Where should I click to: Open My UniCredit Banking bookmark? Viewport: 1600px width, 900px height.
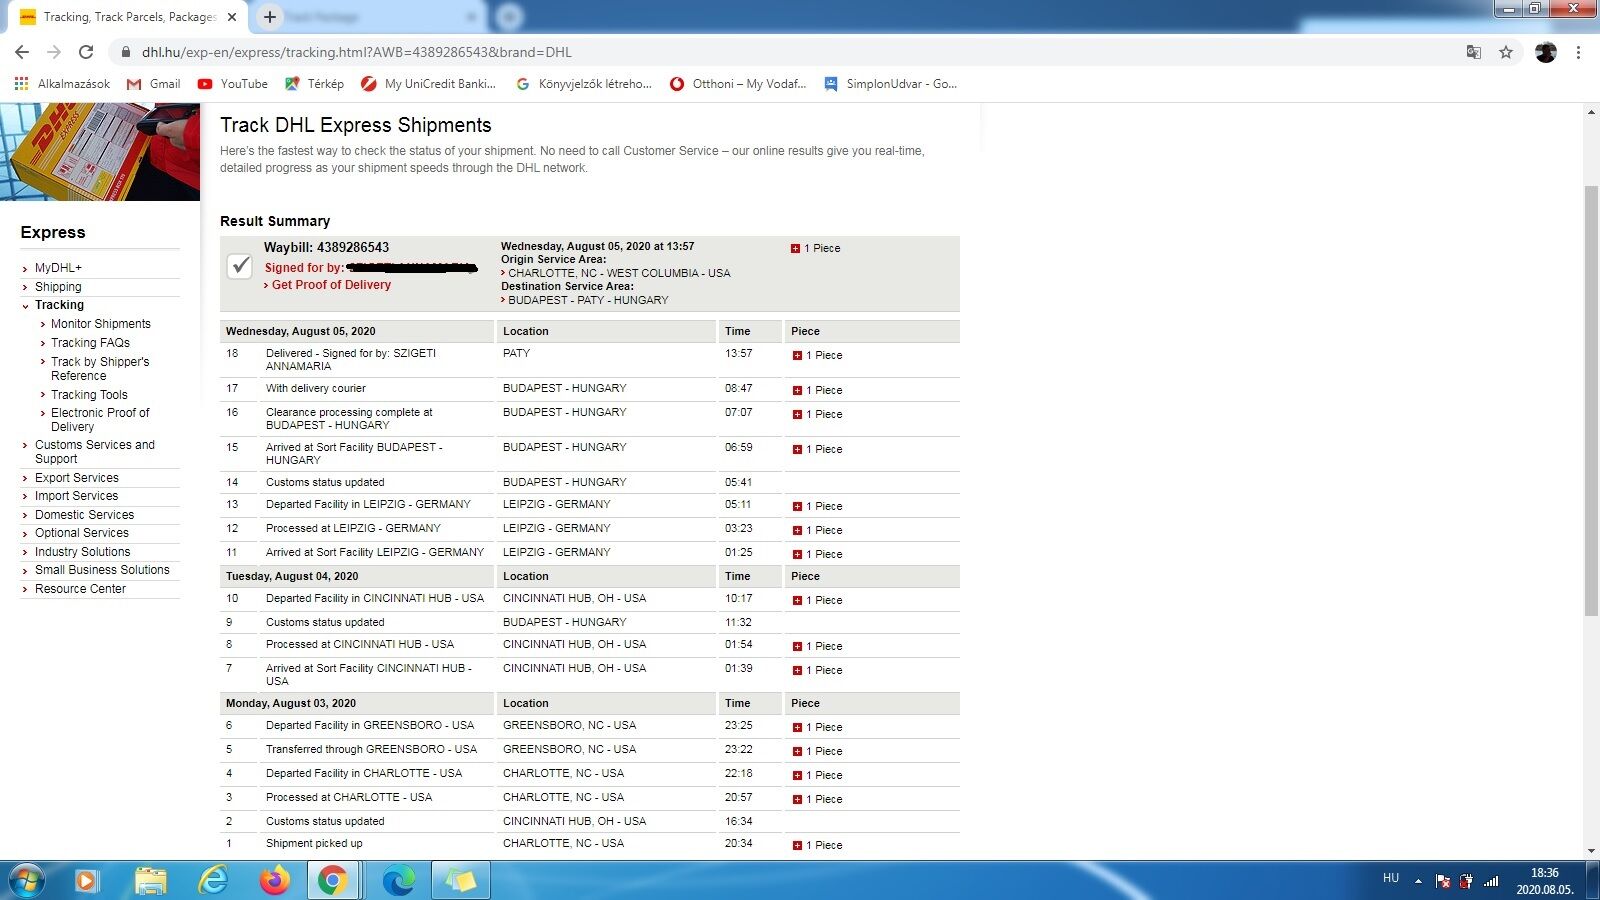[428, 84]
